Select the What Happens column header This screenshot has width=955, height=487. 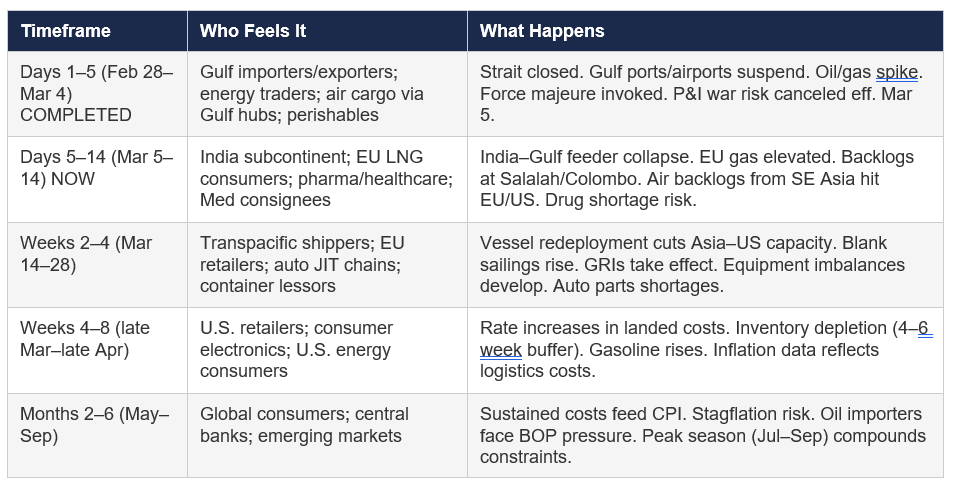pyautogui.click(x=542, y=31)
